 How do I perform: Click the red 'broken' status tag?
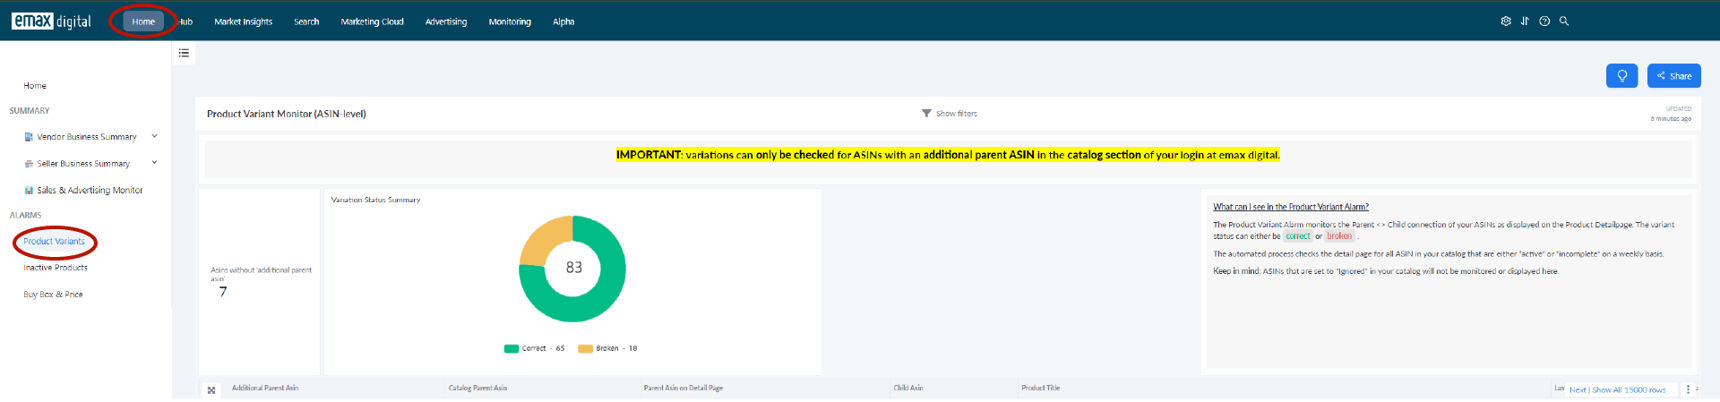pos(1340,237)
